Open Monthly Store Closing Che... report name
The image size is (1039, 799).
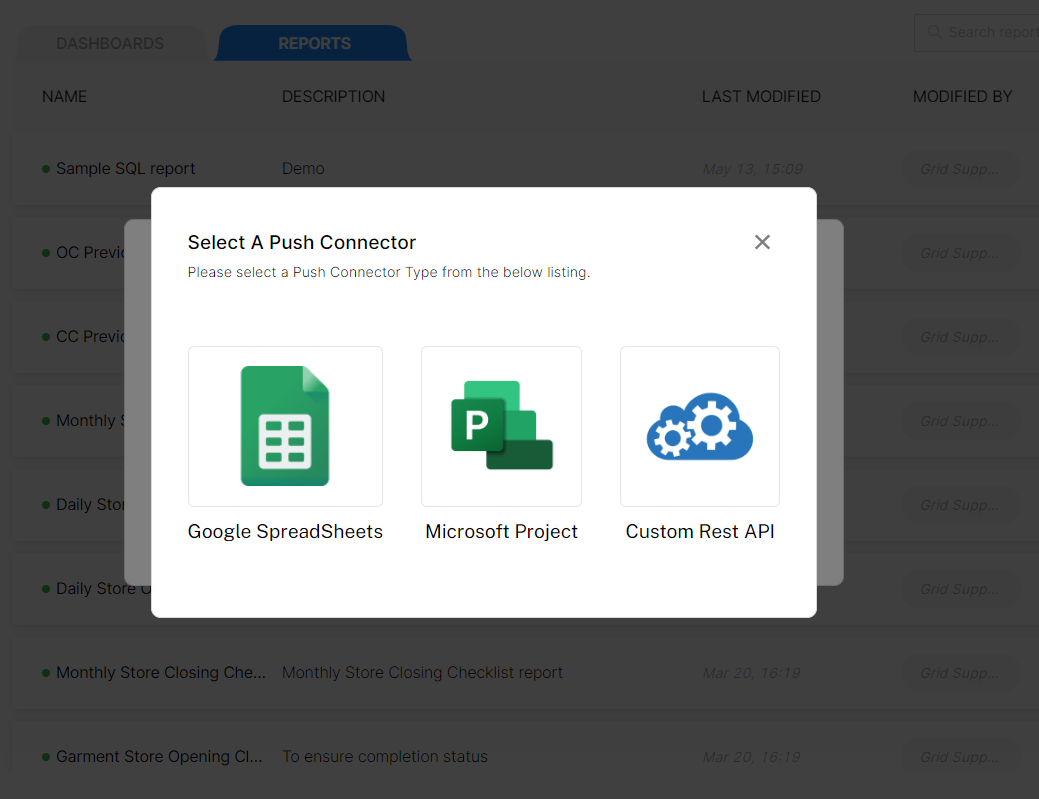point(160,673)
